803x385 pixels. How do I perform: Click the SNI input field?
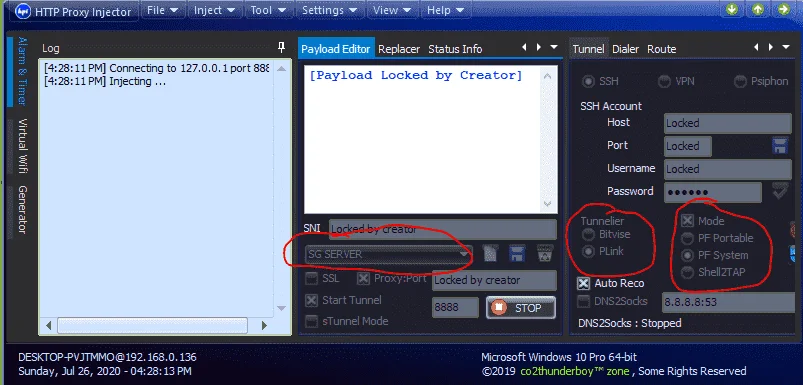442,229
